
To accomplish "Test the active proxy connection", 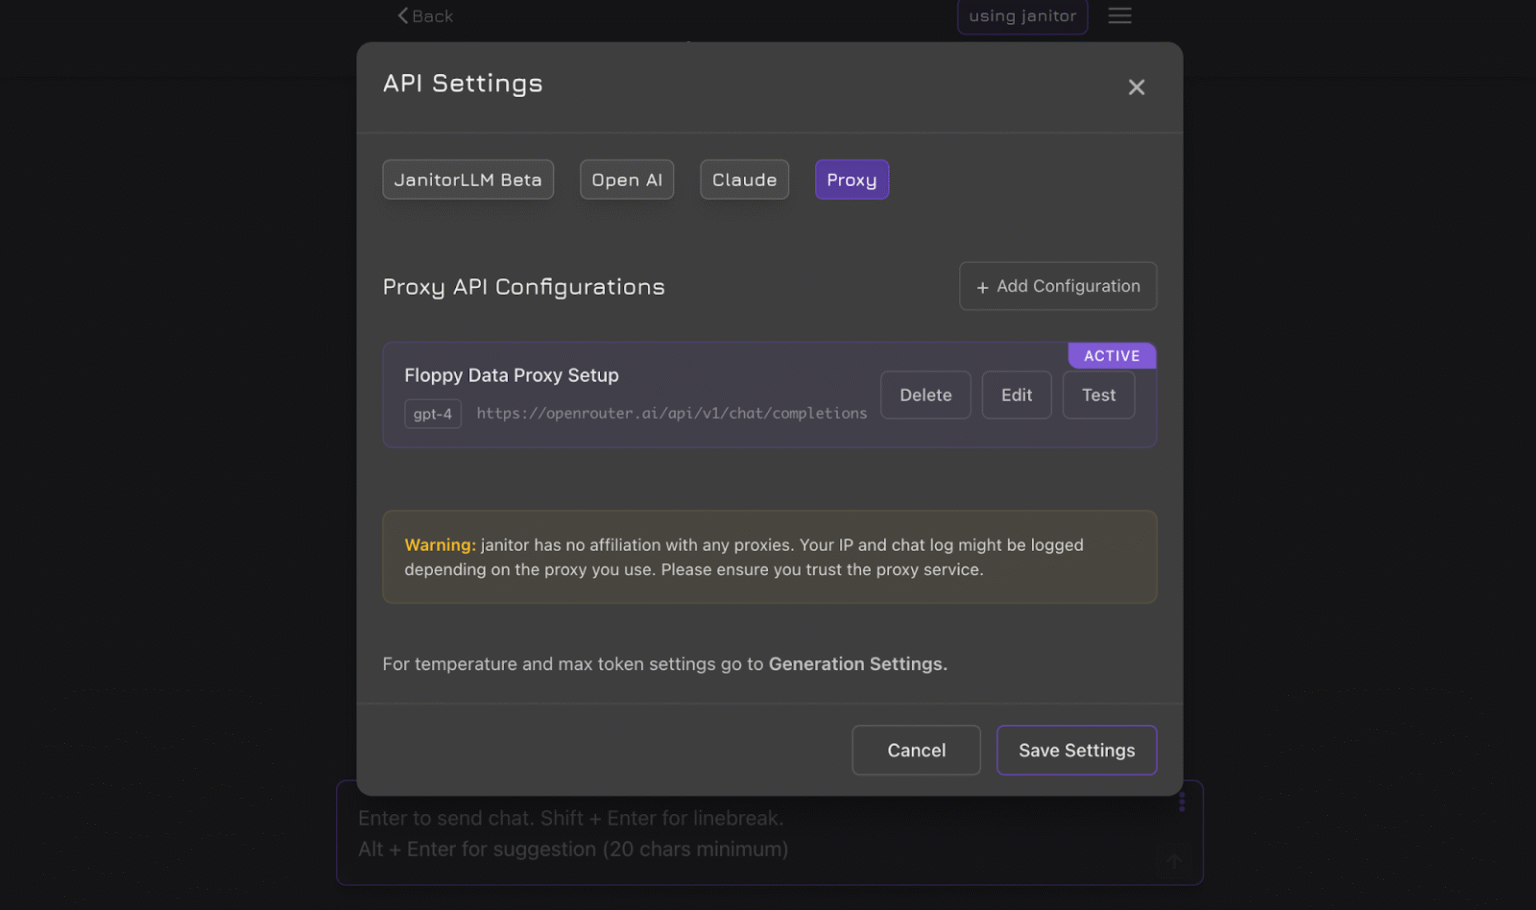I will click(x=1098, y=394).
